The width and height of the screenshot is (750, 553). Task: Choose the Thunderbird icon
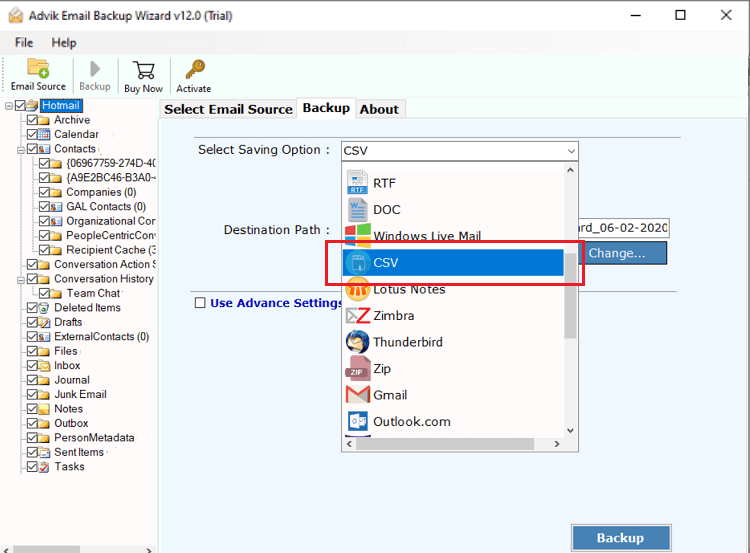coord(357,342)
